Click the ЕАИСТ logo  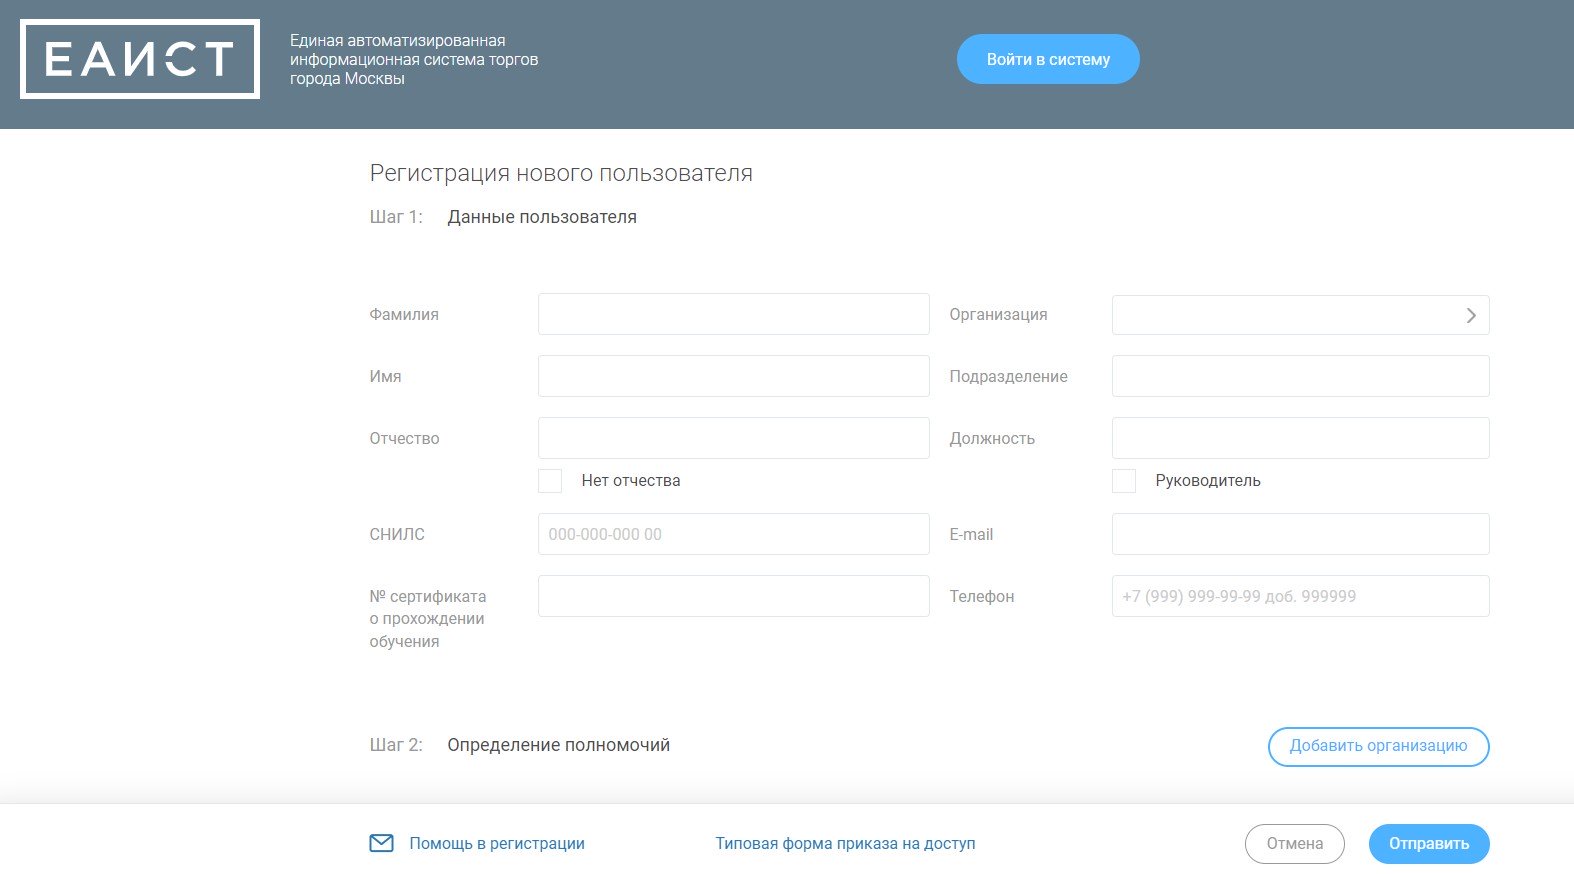tap(140, 59)
